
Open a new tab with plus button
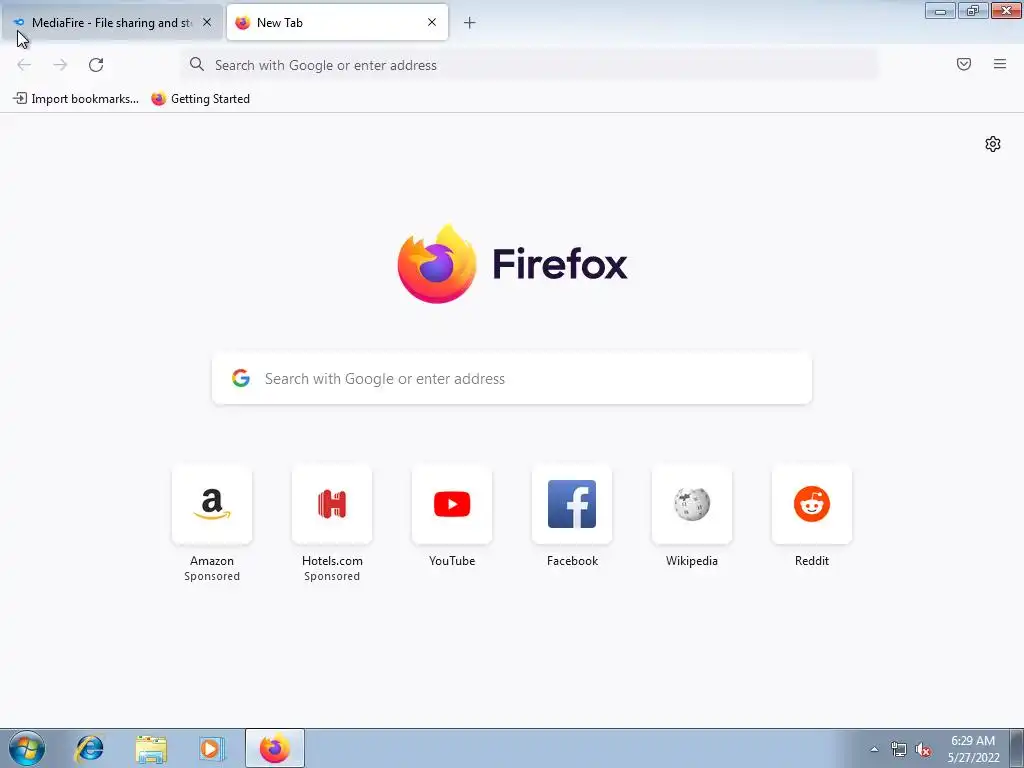(470, 23)
